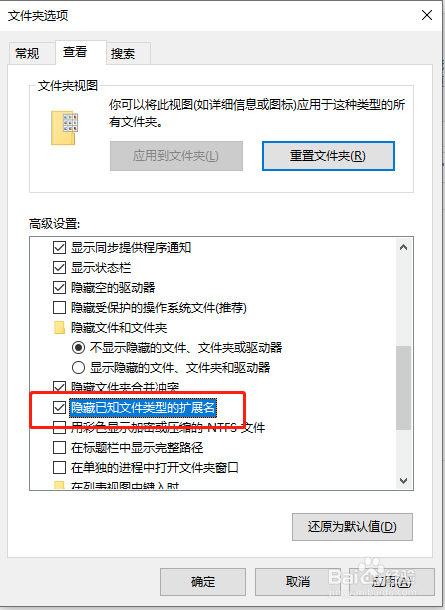Enable 隐藏受保护的操作系统文件 checkbox

pos(59,308)
